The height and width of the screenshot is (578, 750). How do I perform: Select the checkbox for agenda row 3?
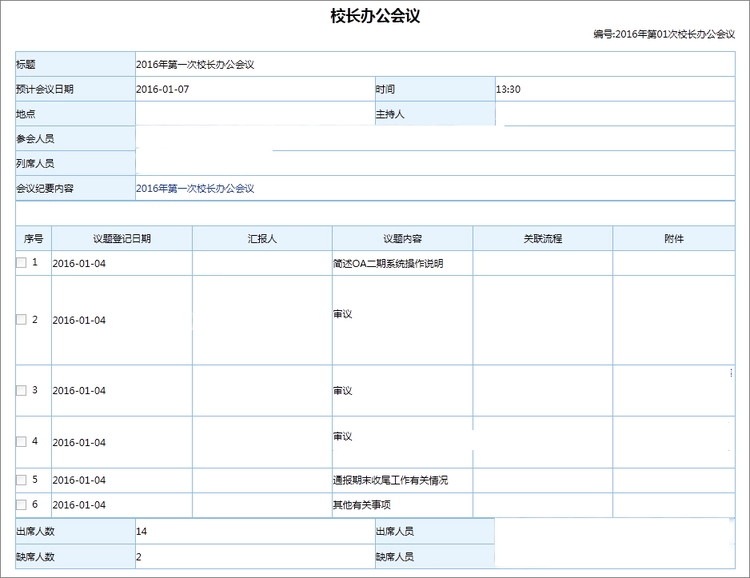[21, 391]
